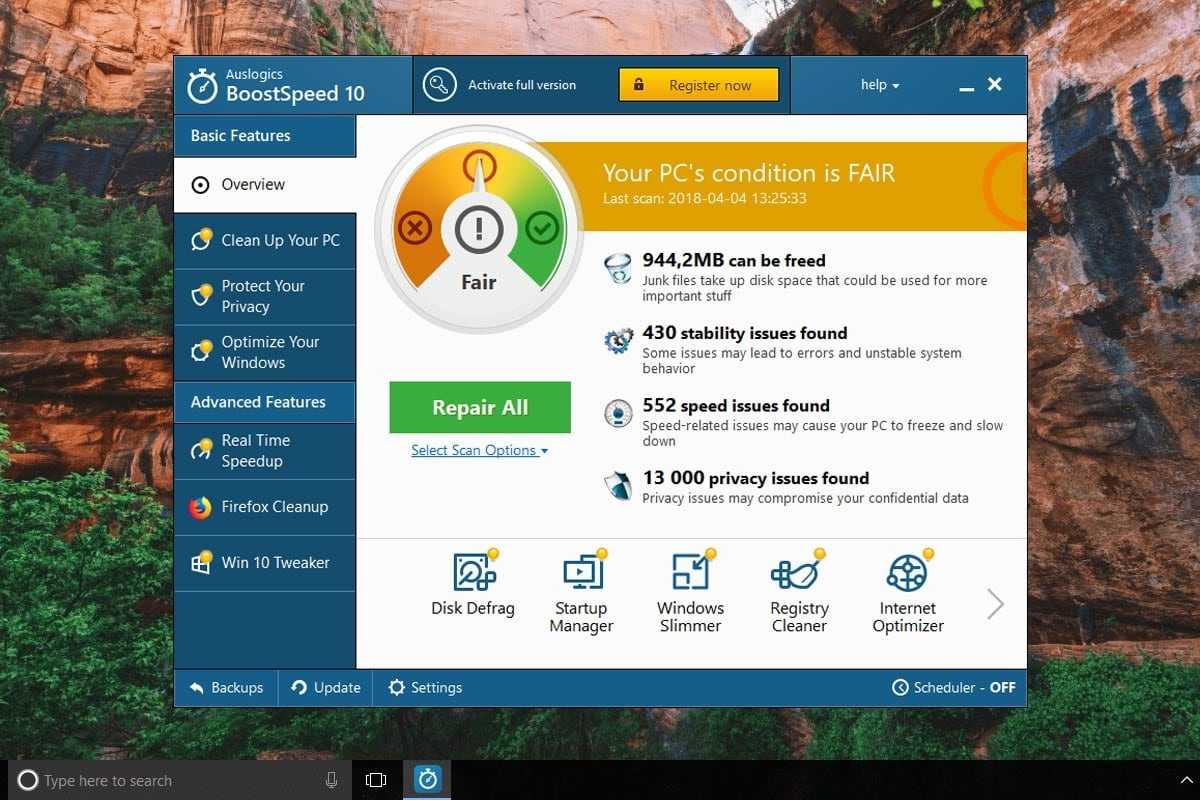Open Settings in the bottom bar
The width and height of the screenshot is (1200, 800).
click(425, 688)
